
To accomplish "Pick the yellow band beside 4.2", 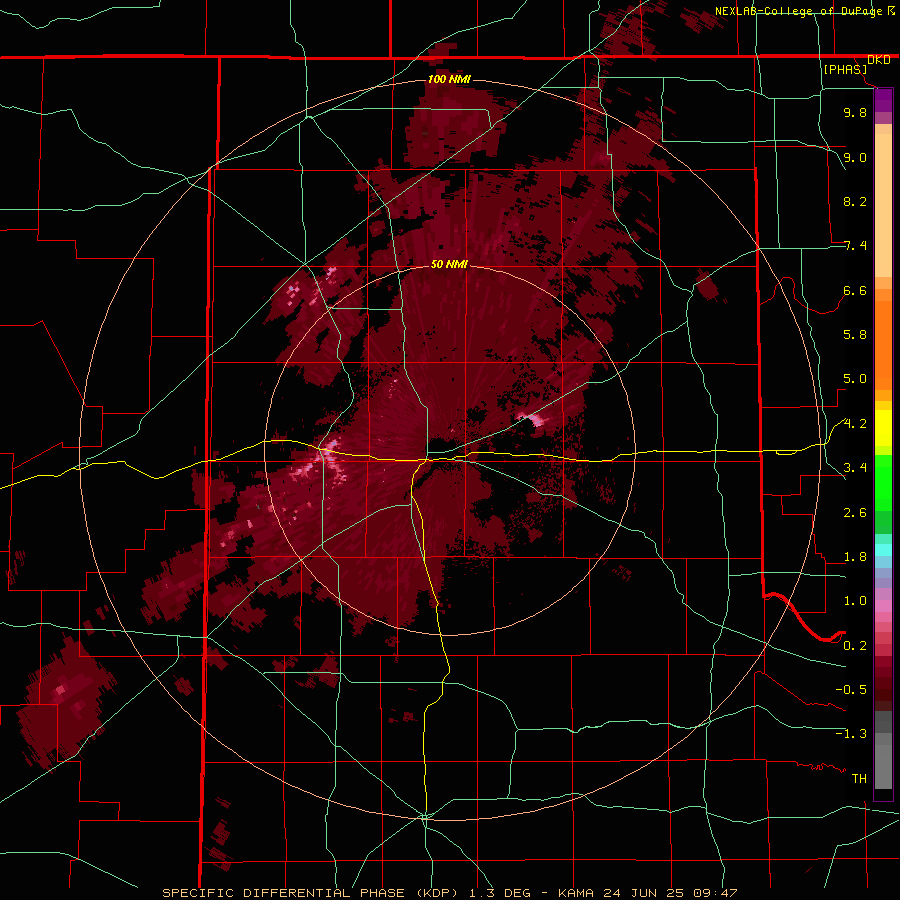I will [883, 428].
